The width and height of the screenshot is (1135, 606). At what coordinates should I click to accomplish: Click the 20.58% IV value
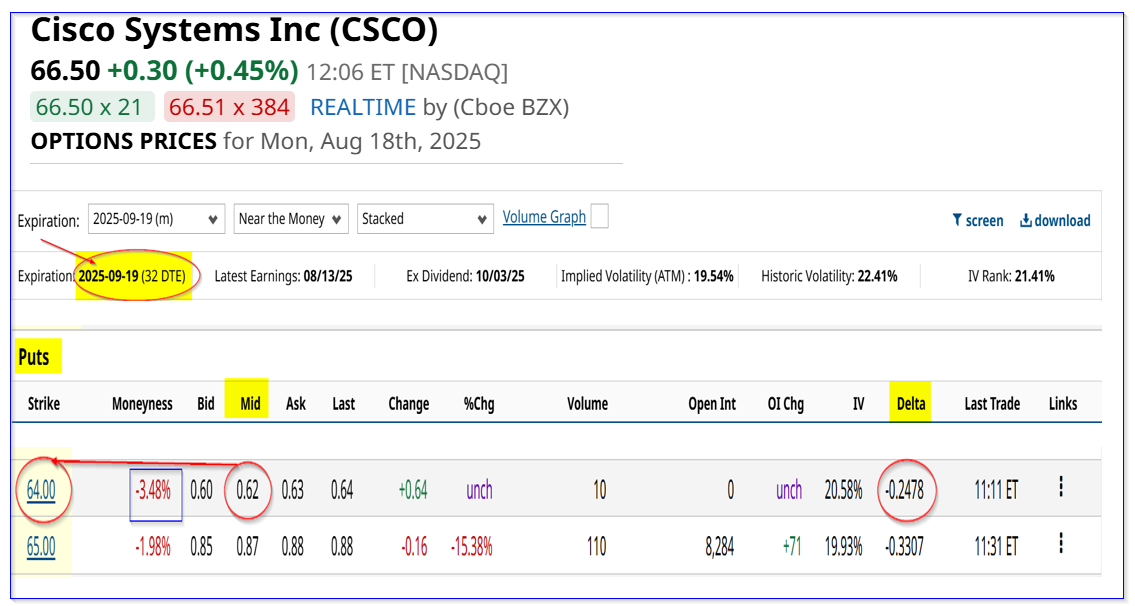click(x=843, y=490)
